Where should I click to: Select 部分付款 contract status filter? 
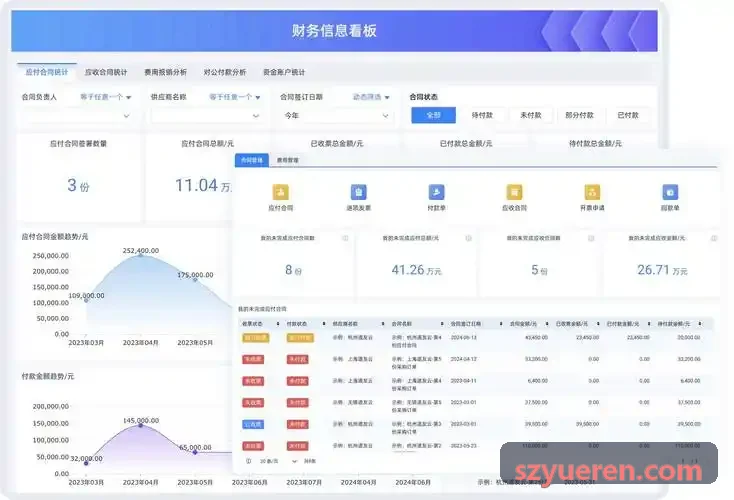[580, 115]
